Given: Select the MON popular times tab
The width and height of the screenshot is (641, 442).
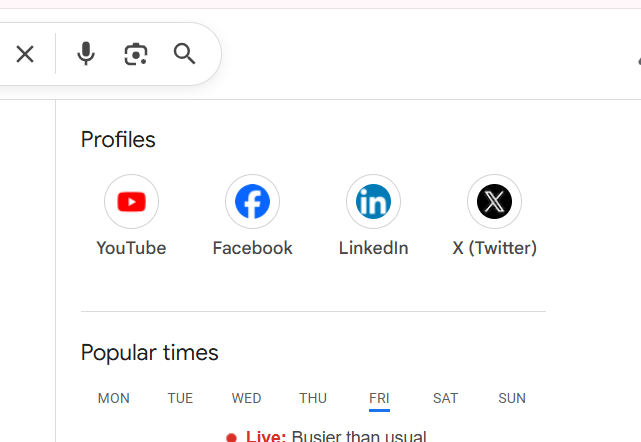Looking at the screenshot, I should pos(114,398).
